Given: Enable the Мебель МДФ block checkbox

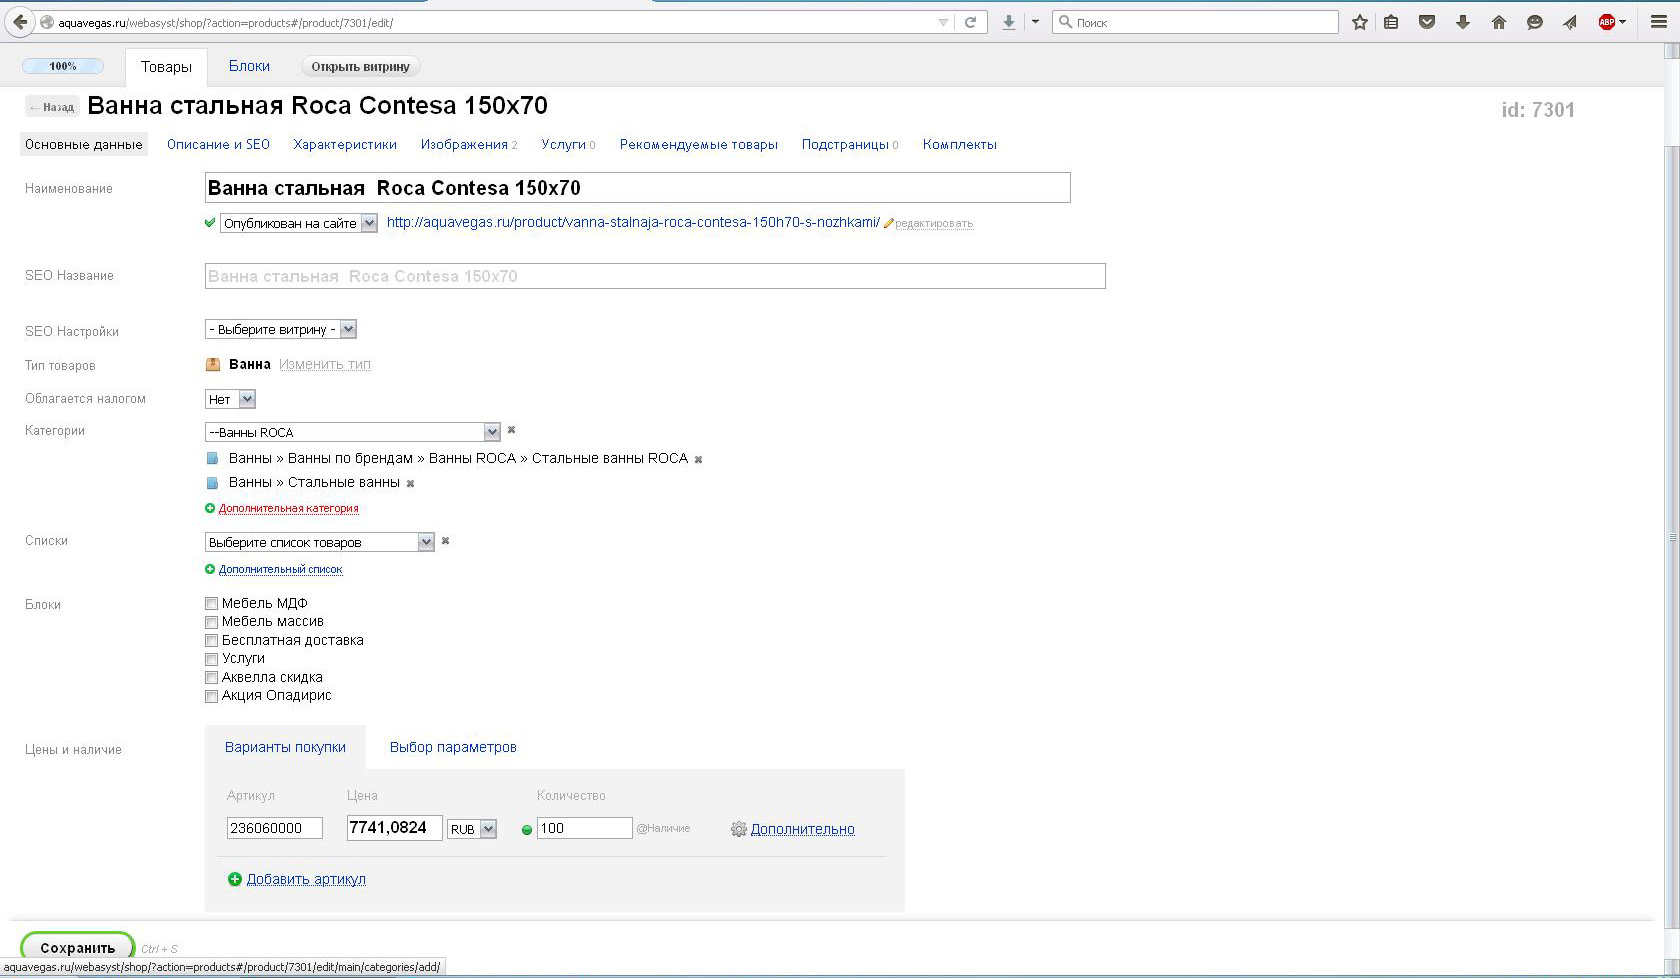Looking at the screenshot, I should pyautogui.click(x=211, y=604).
